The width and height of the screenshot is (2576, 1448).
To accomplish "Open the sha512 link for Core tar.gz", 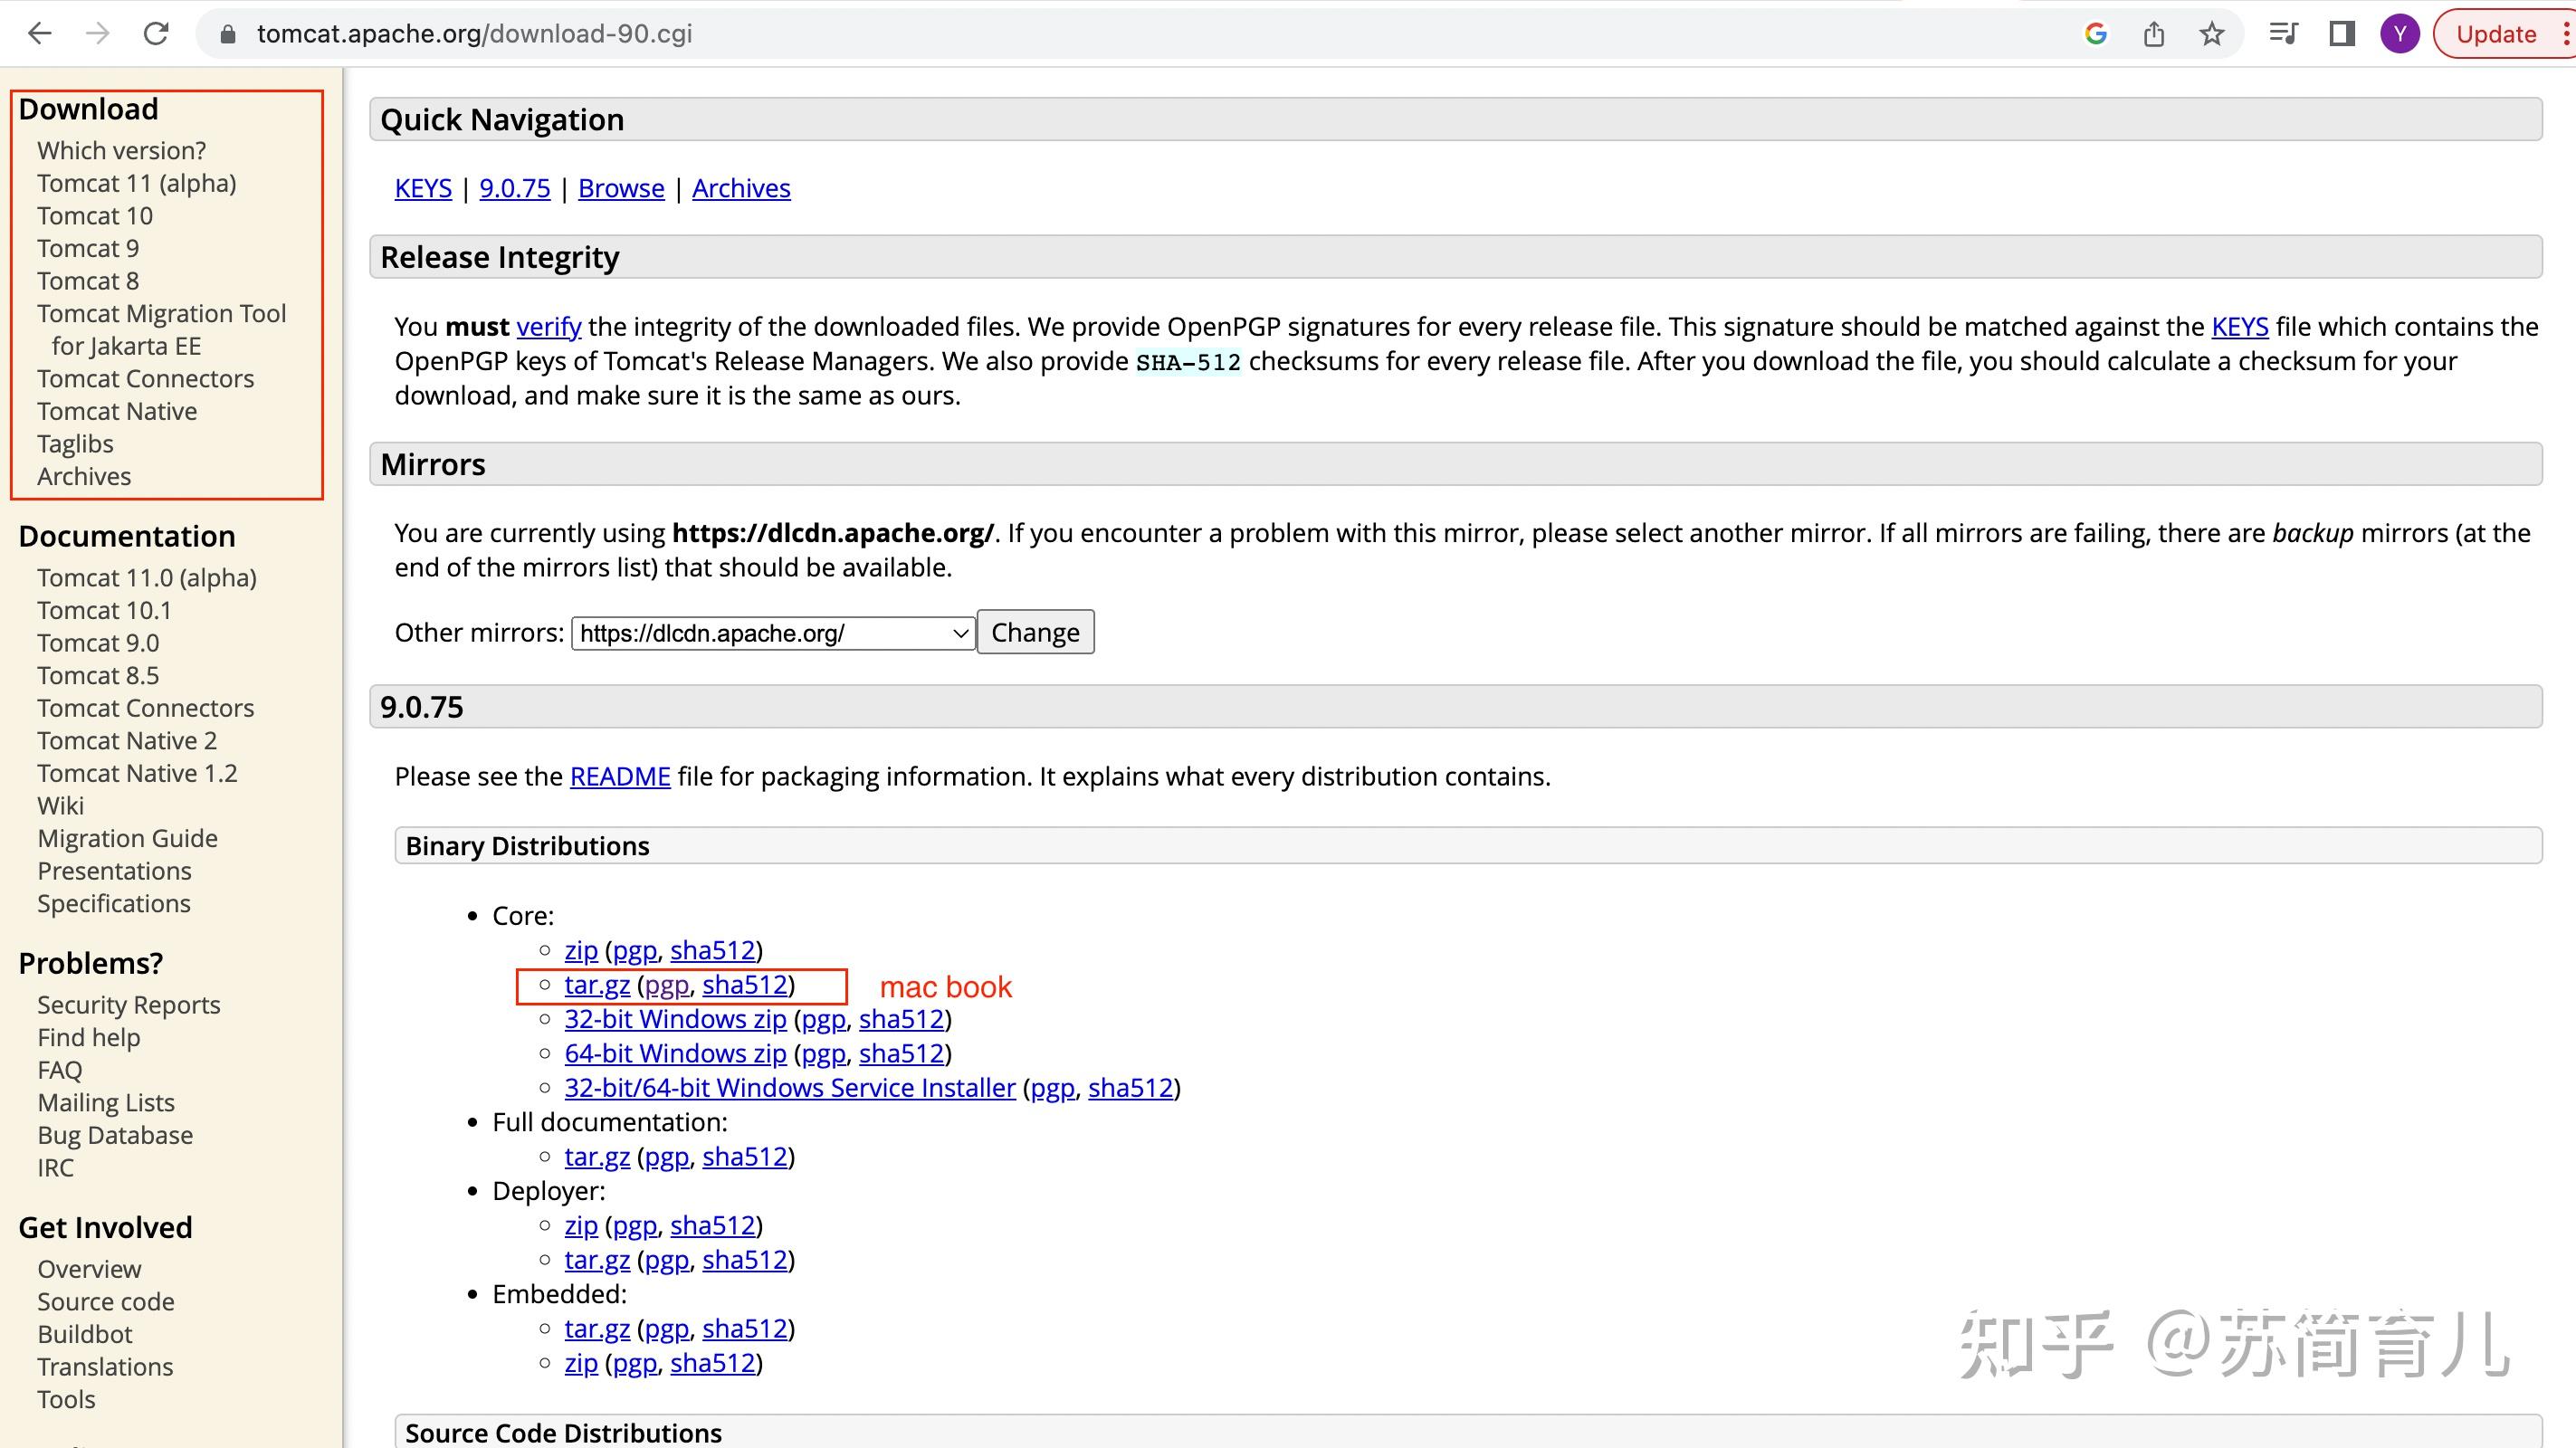I will point(745,985).
